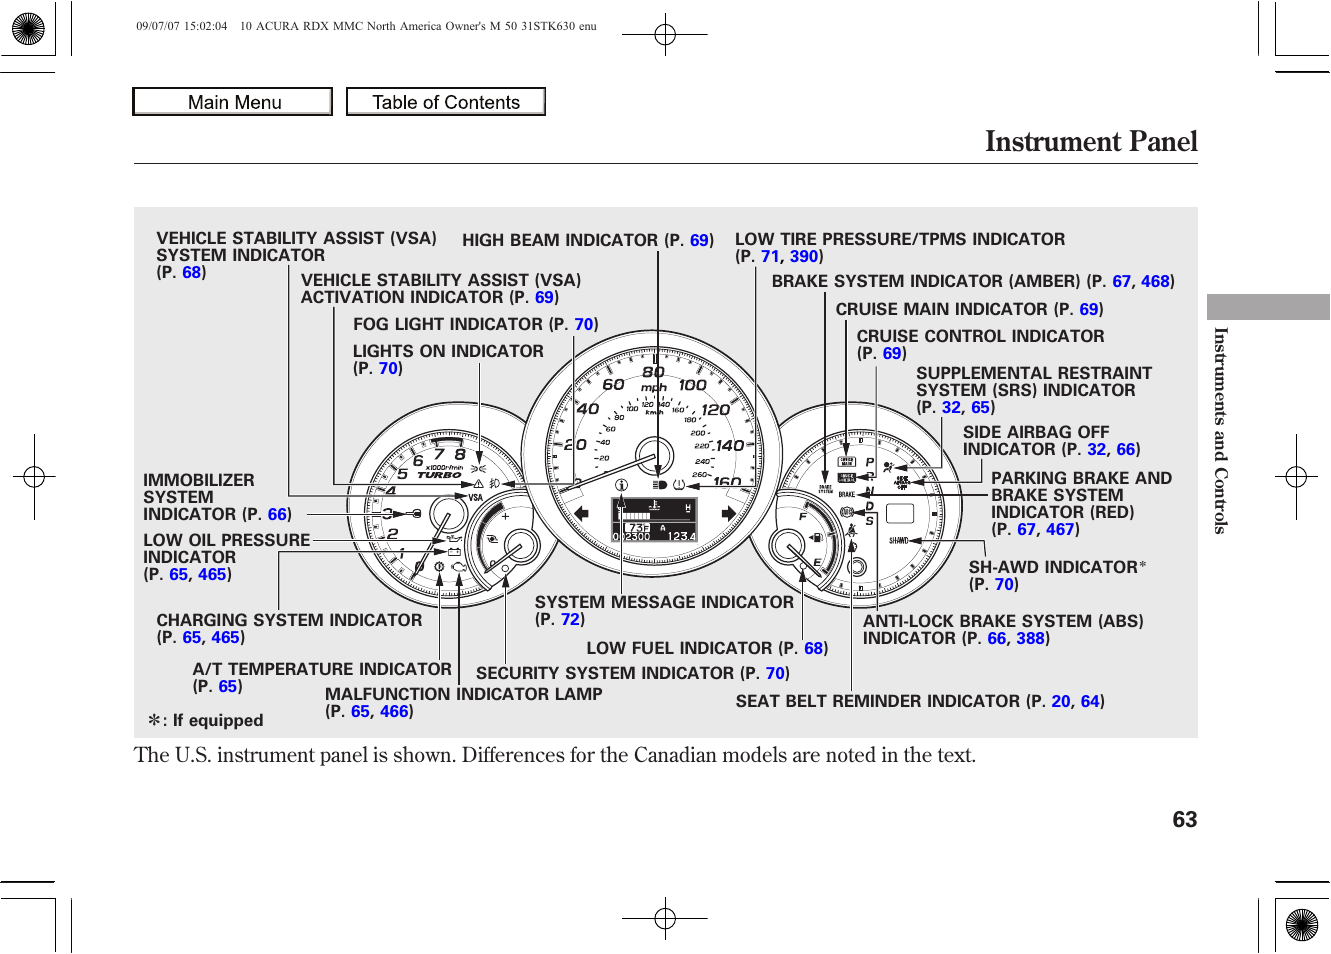This screenshot has height=954, width=1331.
Task: Click the engine malfunction lamp icon
Action: point(459,567)
